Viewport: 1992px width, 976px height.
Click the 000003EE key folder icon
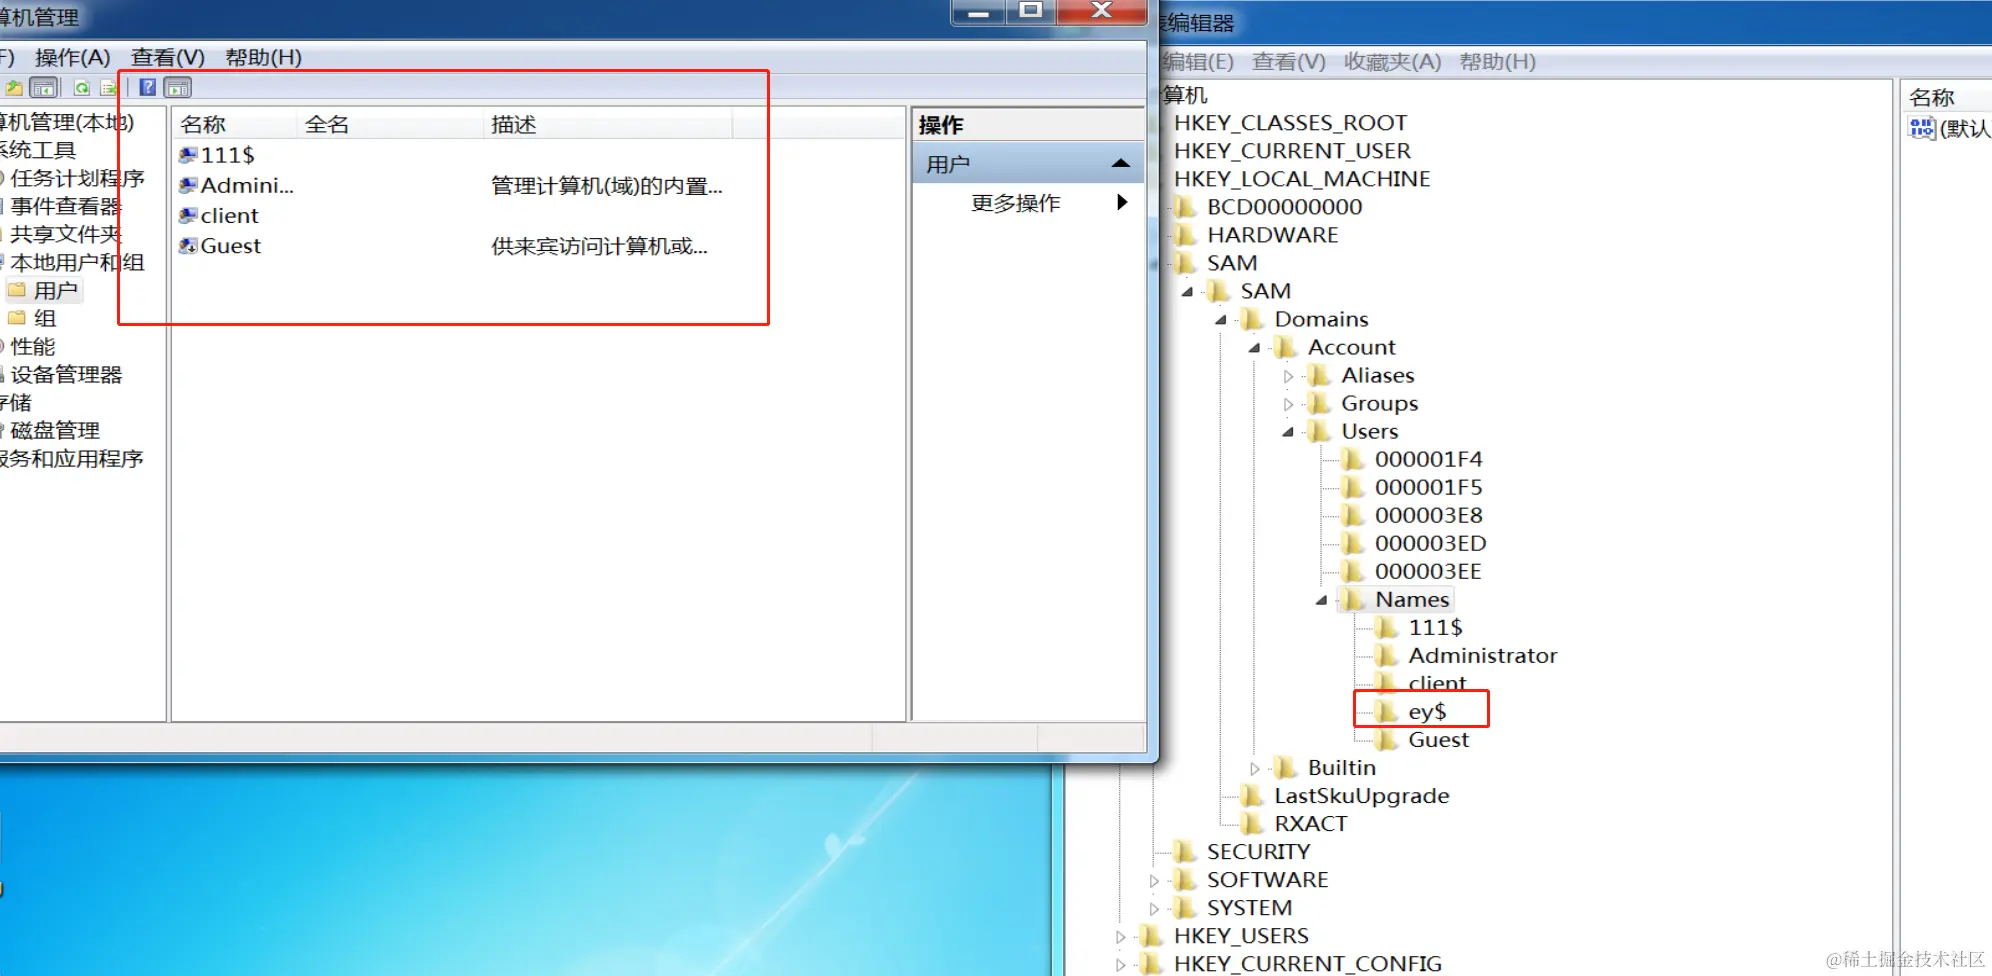[x=1353, y=571]
